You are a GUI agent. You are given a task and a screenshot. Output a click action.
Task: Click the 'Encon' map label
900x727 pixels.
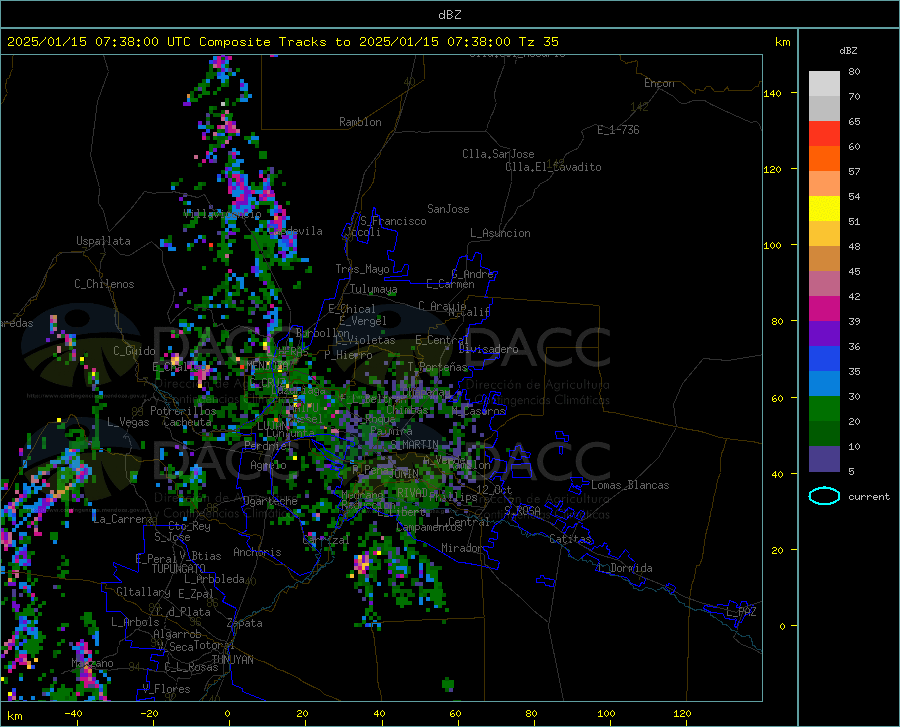(659, 83)
